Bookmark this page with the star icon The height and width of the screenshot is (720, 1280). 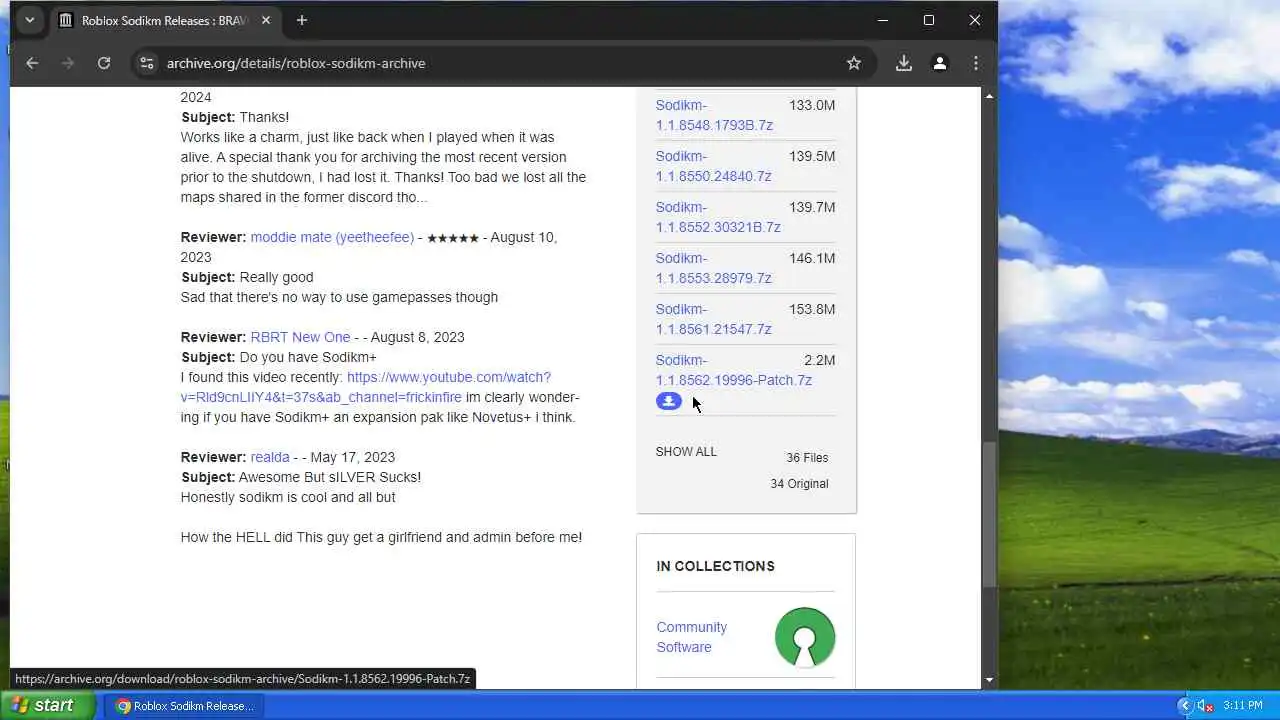tap(854, 63)
